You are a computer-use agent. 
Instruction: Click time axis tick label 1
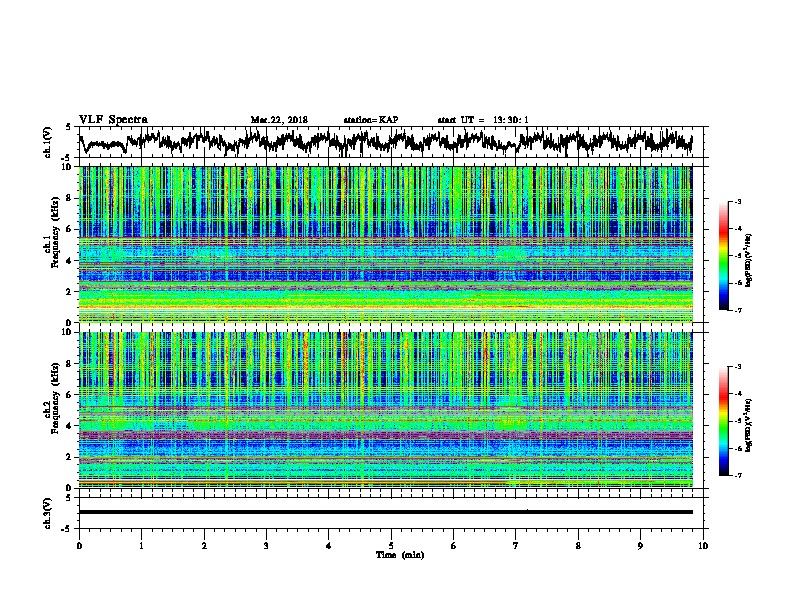coord(141,546)
